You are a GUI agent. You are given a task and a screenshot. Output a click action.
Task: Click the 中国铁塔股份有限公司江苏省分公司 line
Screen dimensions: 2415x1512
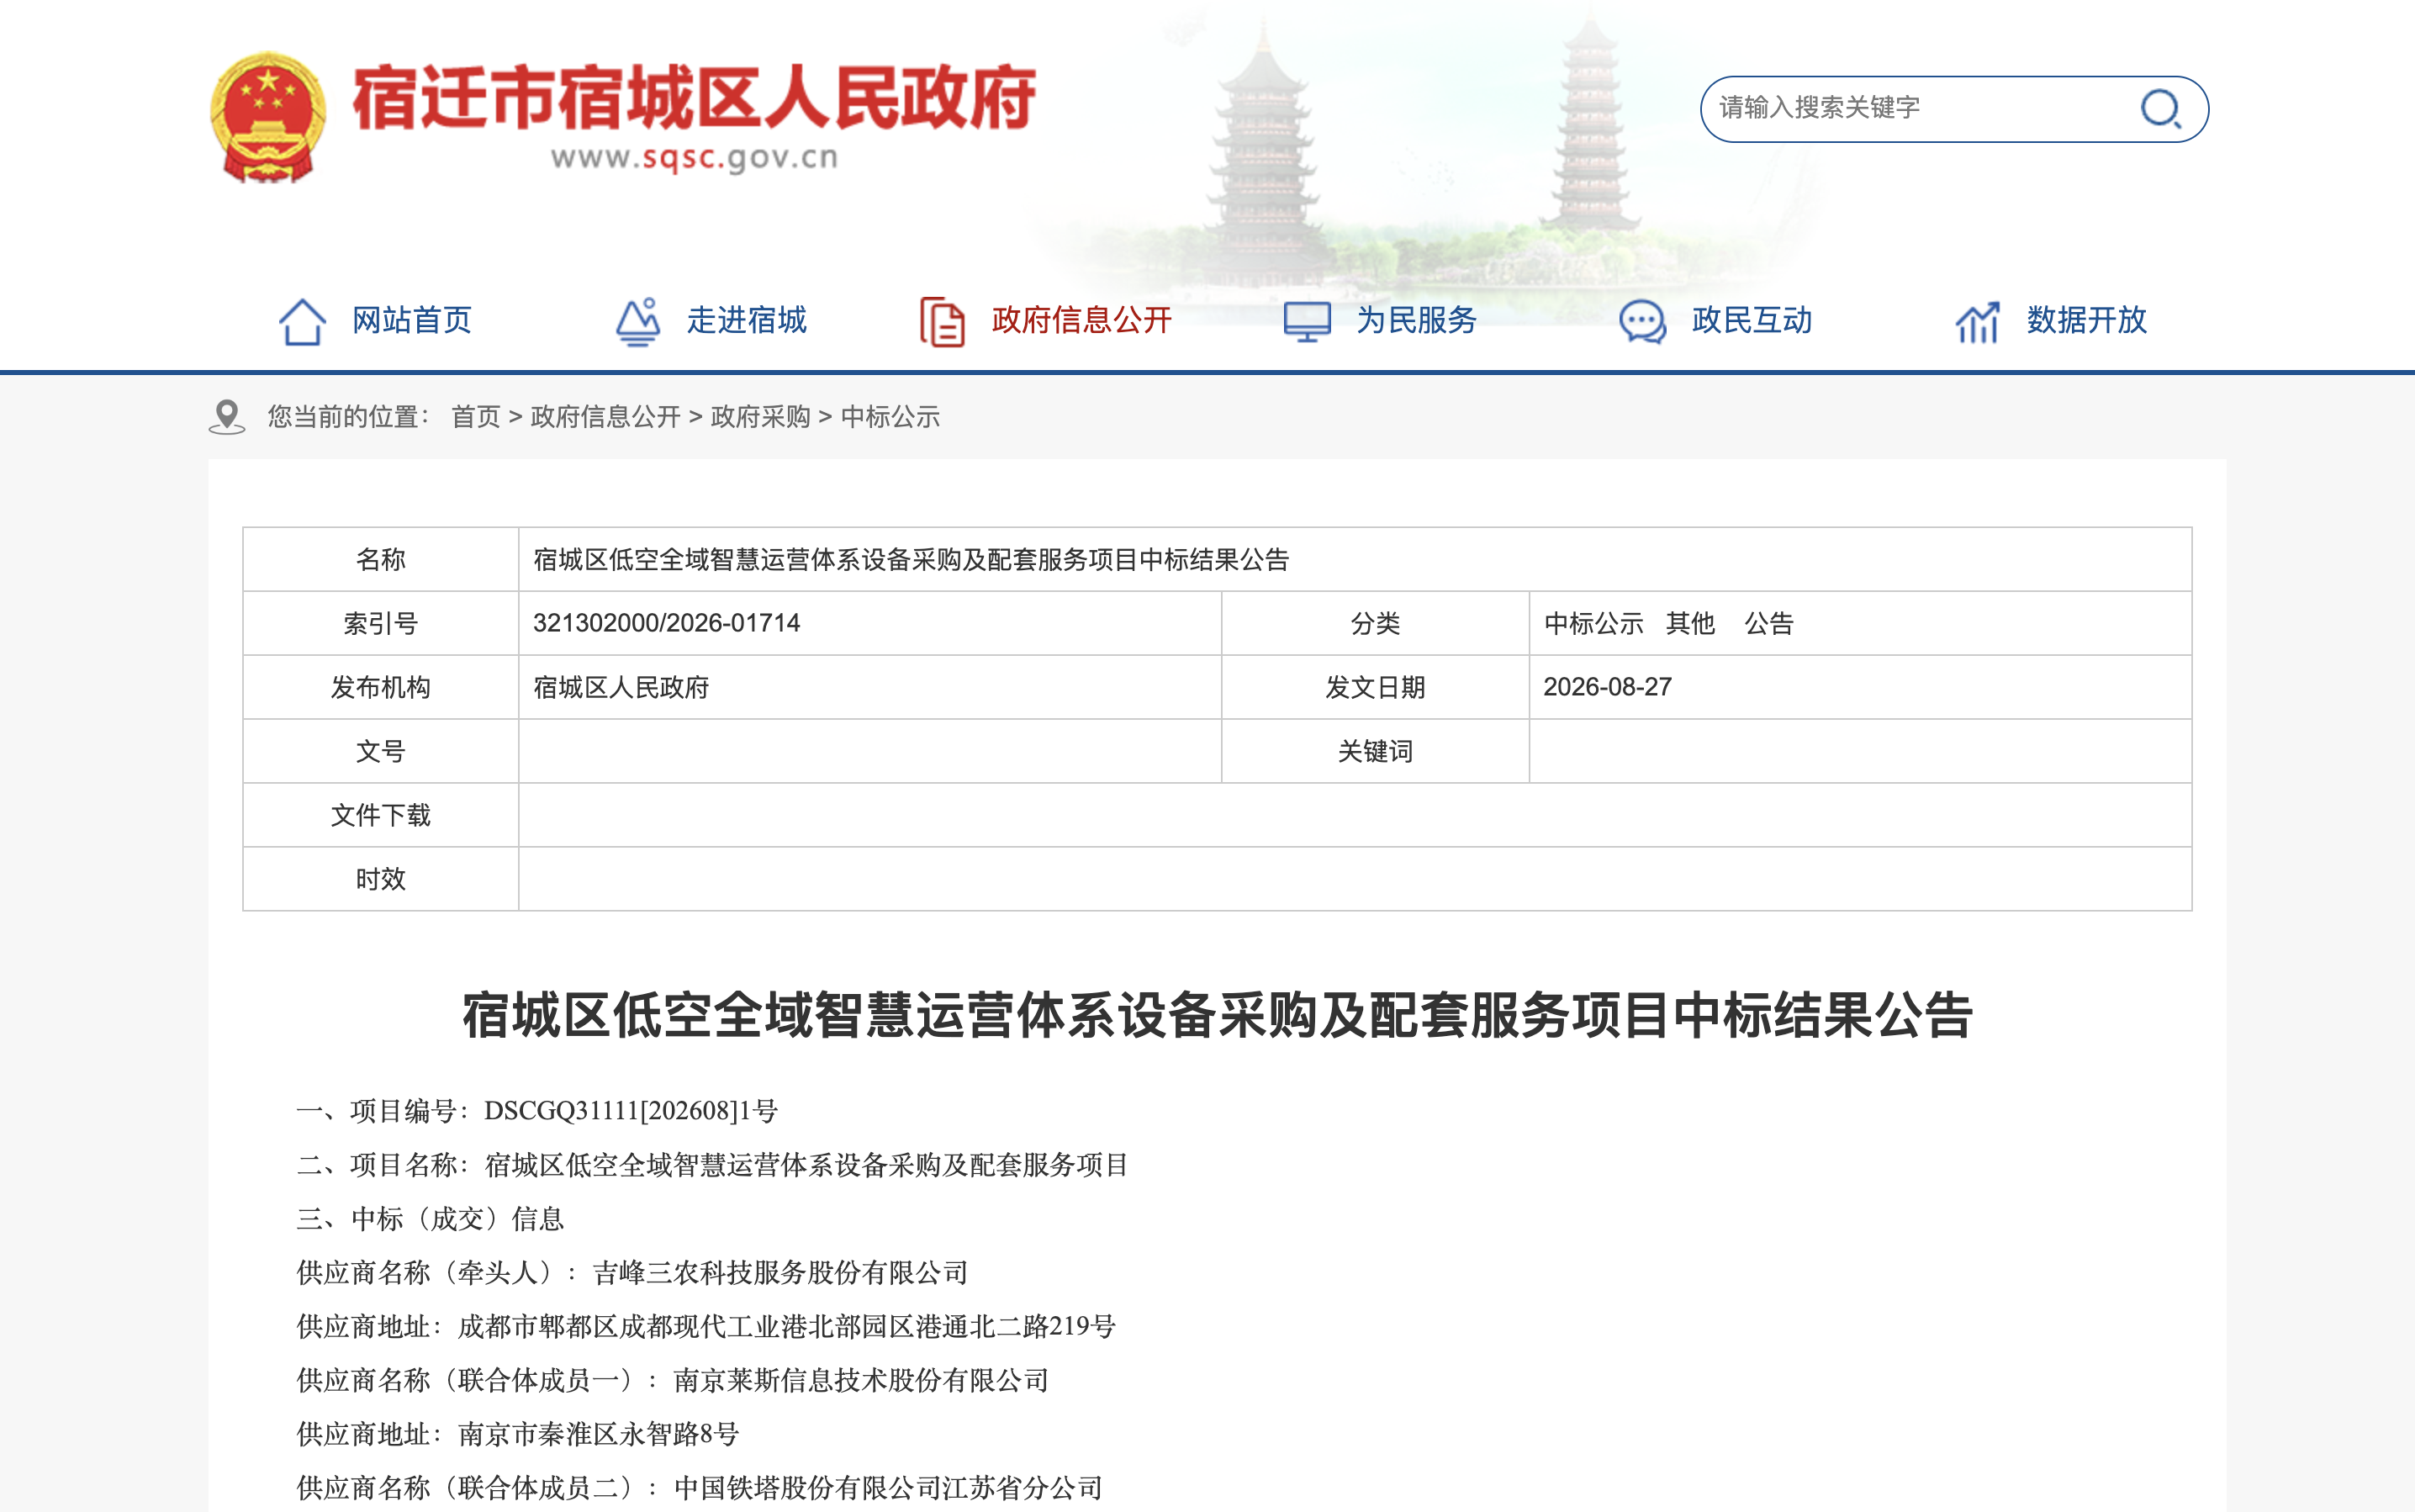click(x=700, y=1488)
